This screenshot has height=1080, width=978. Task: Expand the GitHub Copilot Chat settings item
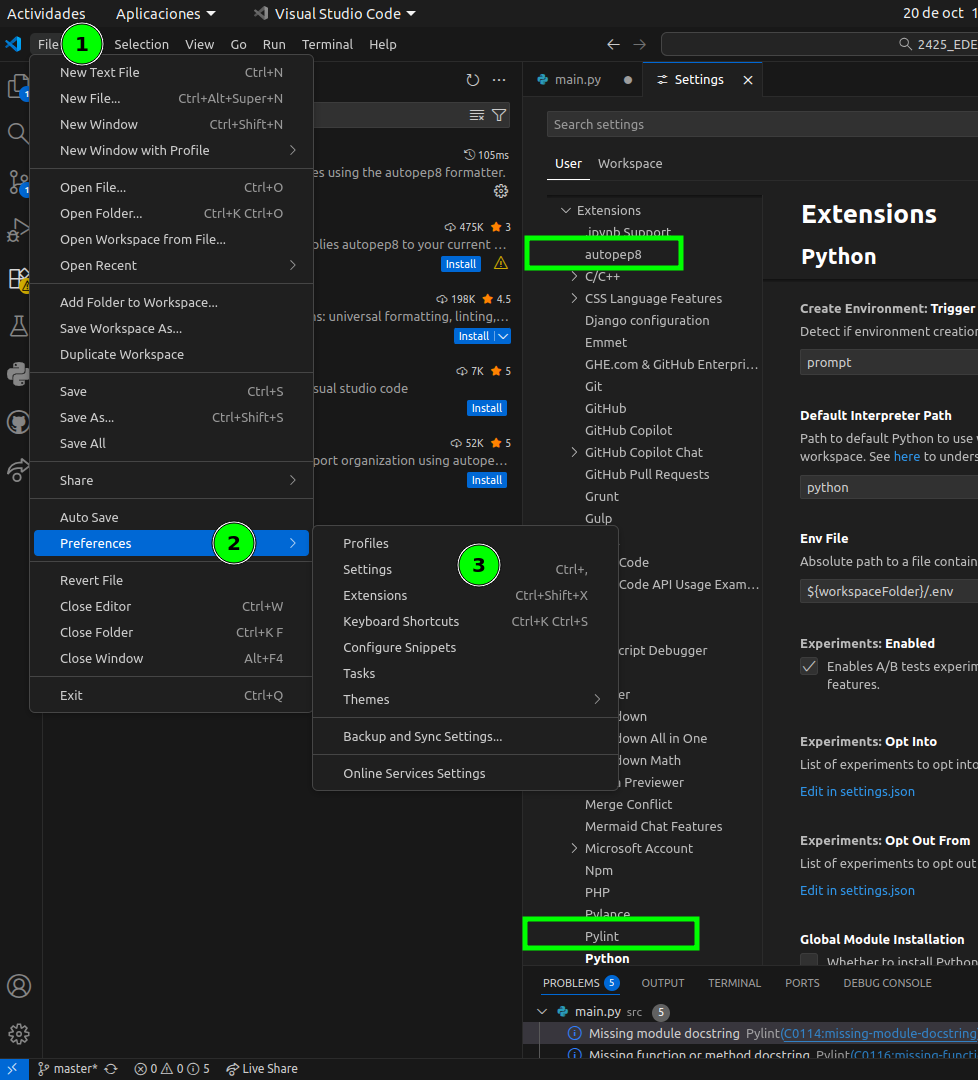(575, 452)
